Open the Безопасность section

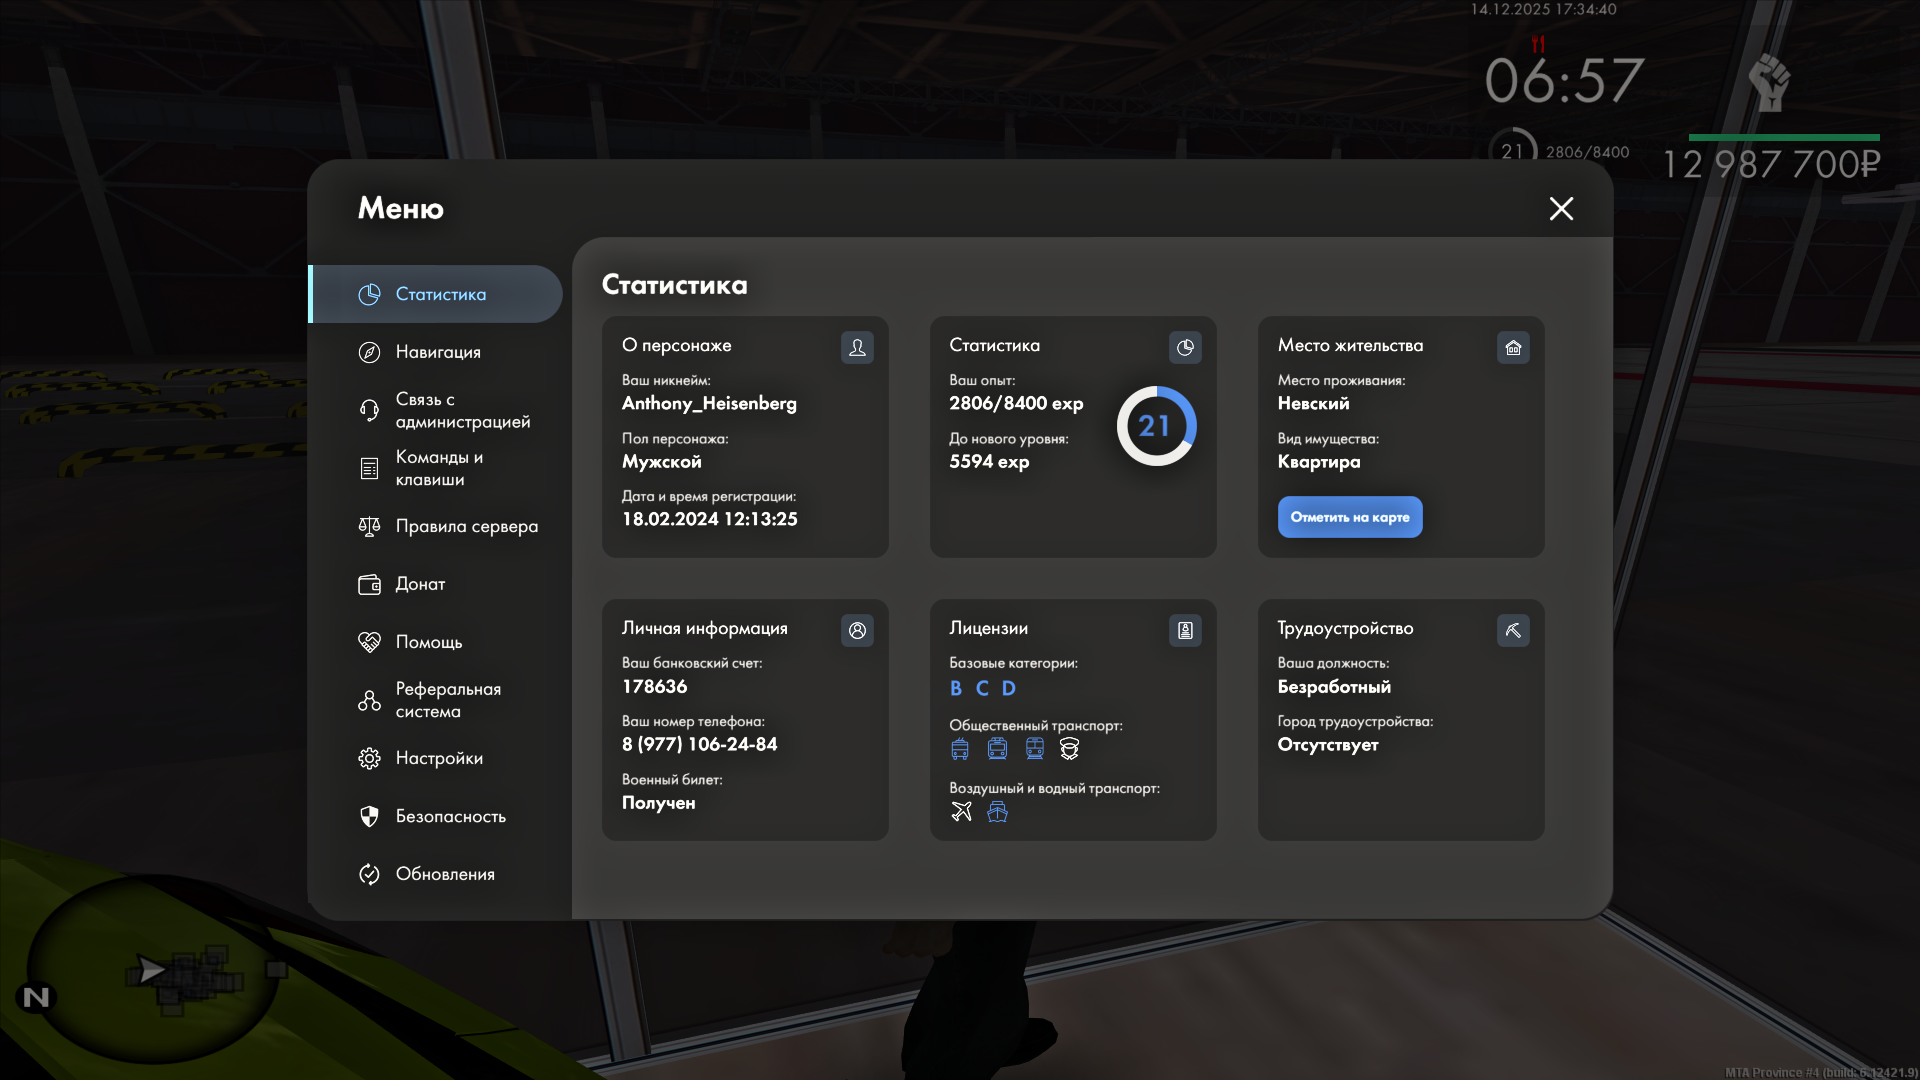coord(450,816)
